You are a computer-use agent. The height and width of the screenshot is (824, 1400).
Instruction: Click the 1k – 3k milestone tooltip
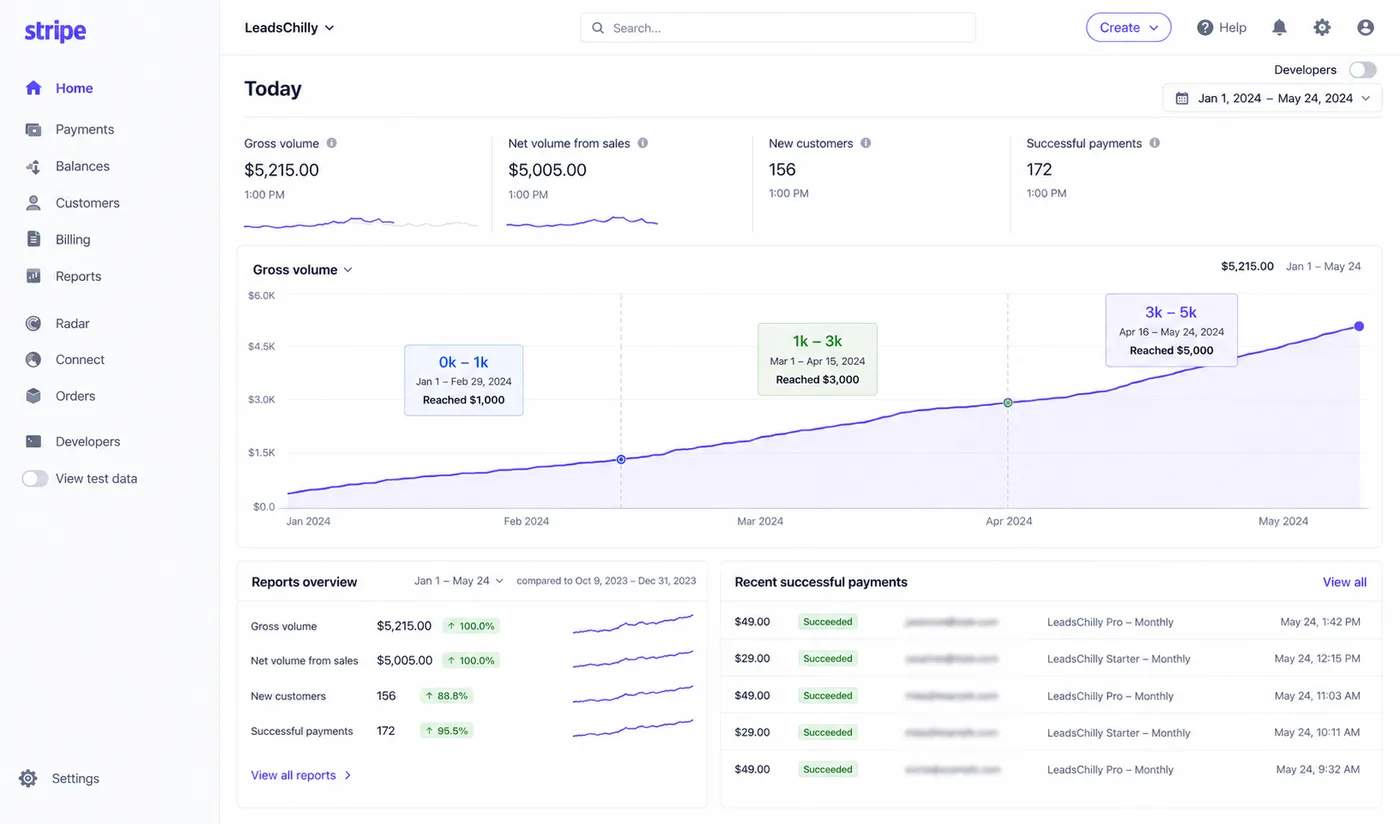(x=818, y=359)
